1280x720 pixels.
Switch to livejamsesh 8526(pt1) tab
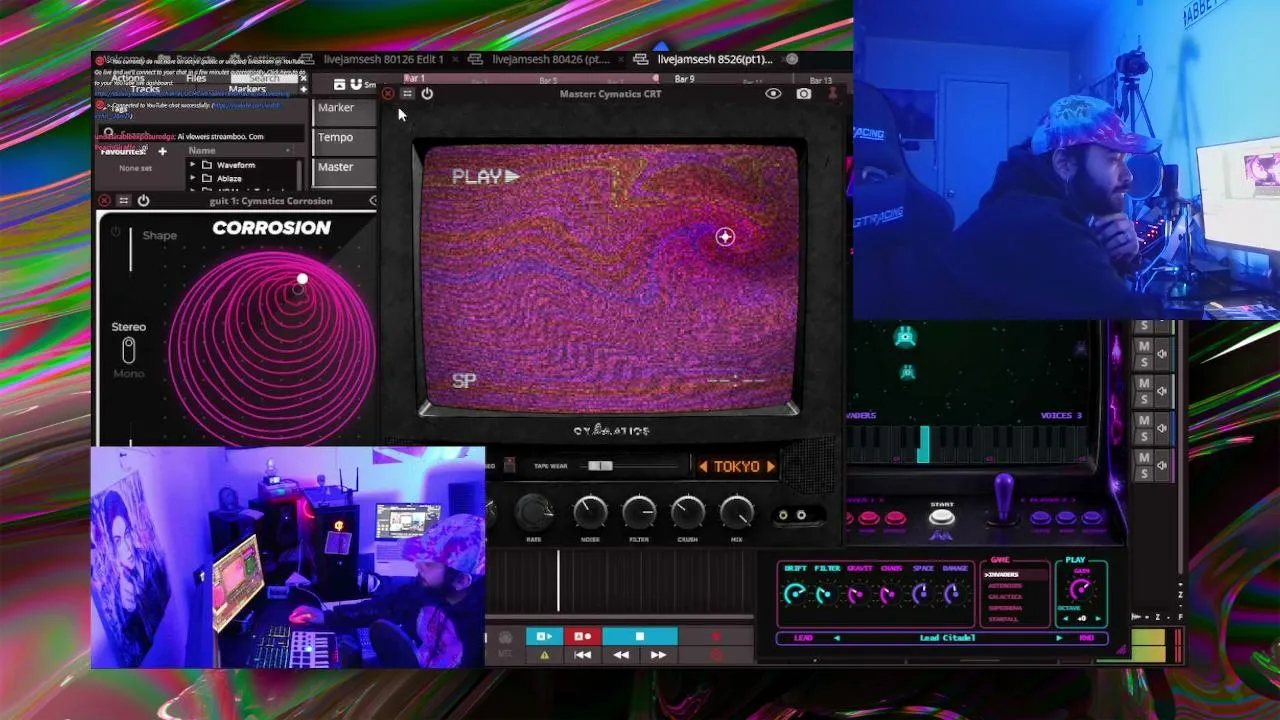pyautogui.click(x=714, y=59)
